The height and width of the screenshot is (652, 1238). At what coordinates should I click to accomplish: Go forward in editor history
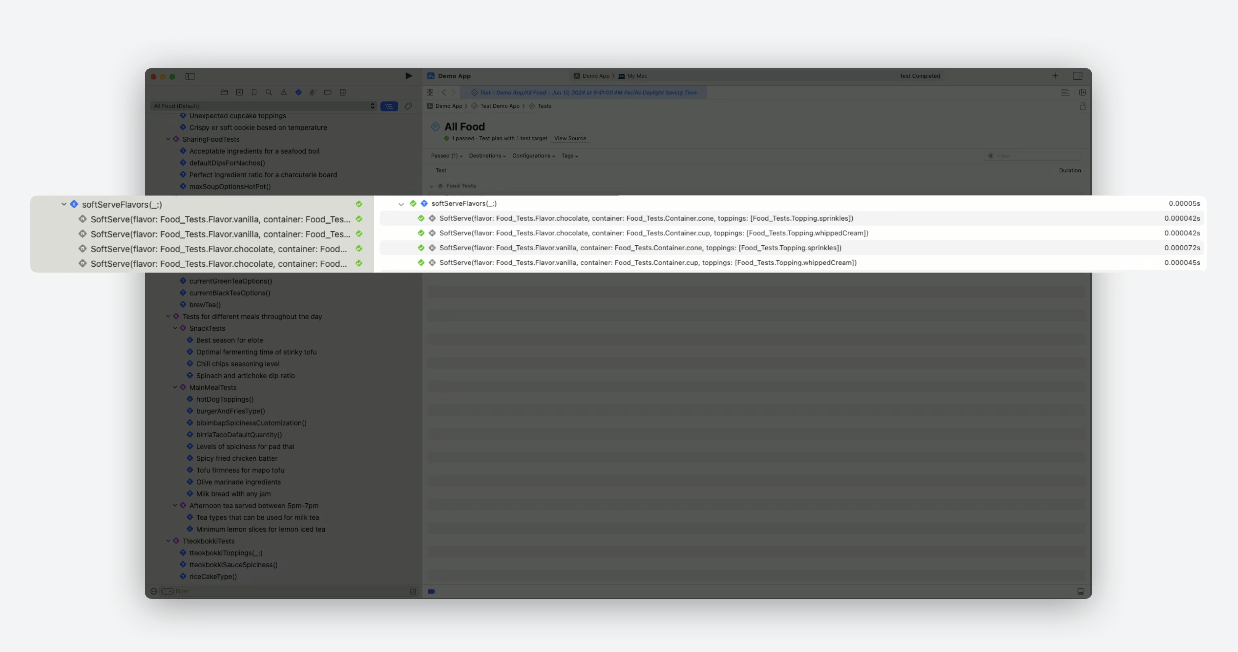(455, 92)
